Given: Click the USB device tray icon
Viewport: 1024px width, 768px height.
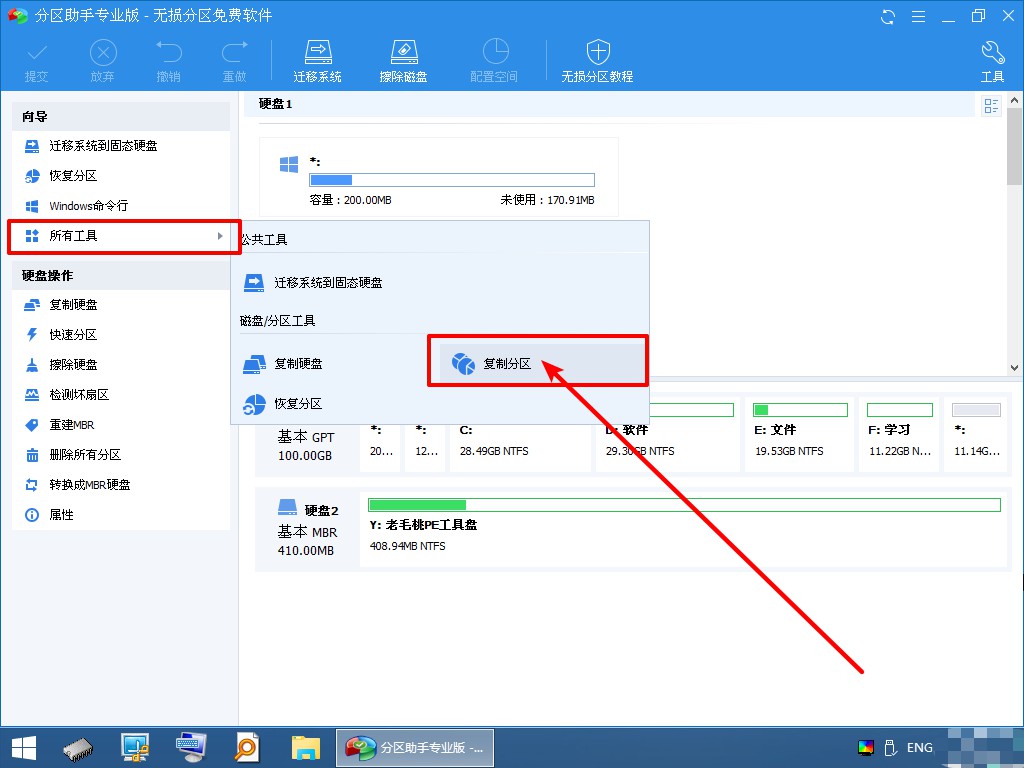Looking at the screenshot, I should [x=889, y=748].
